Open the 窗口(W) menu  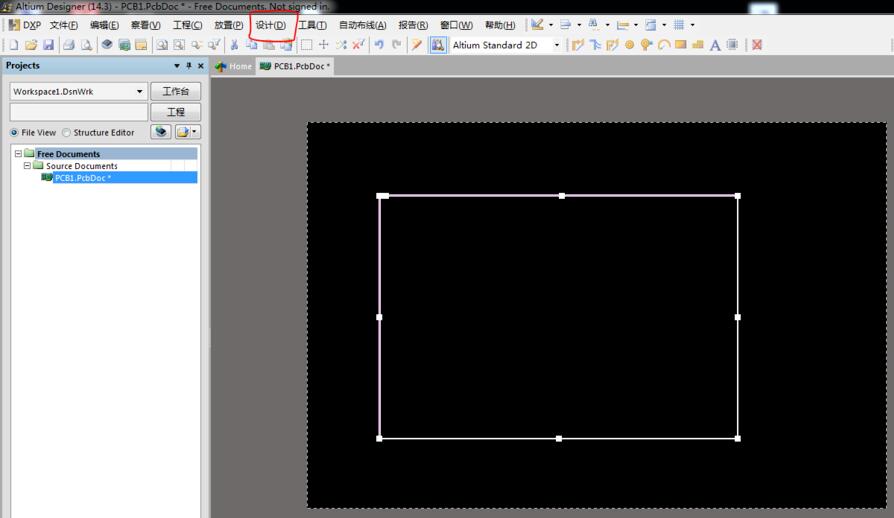[456, 25]
